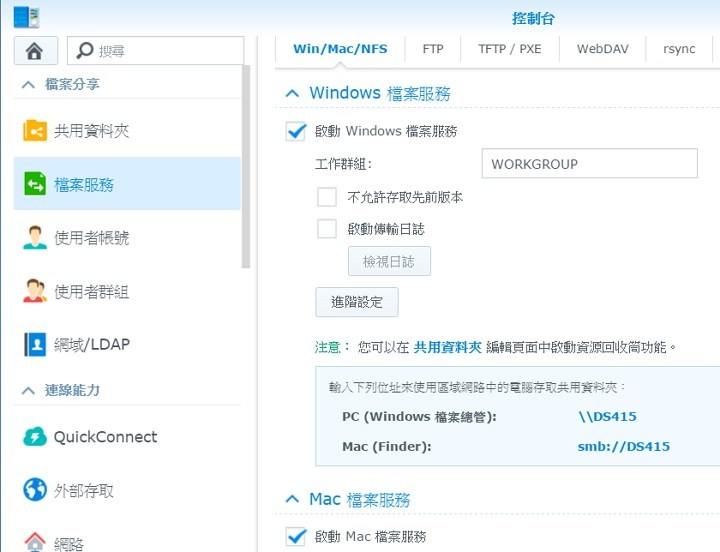Screen dimensions: 720x552
Task: Select 使用者群組 in sidebar
Action: click(x=127, y=291)
